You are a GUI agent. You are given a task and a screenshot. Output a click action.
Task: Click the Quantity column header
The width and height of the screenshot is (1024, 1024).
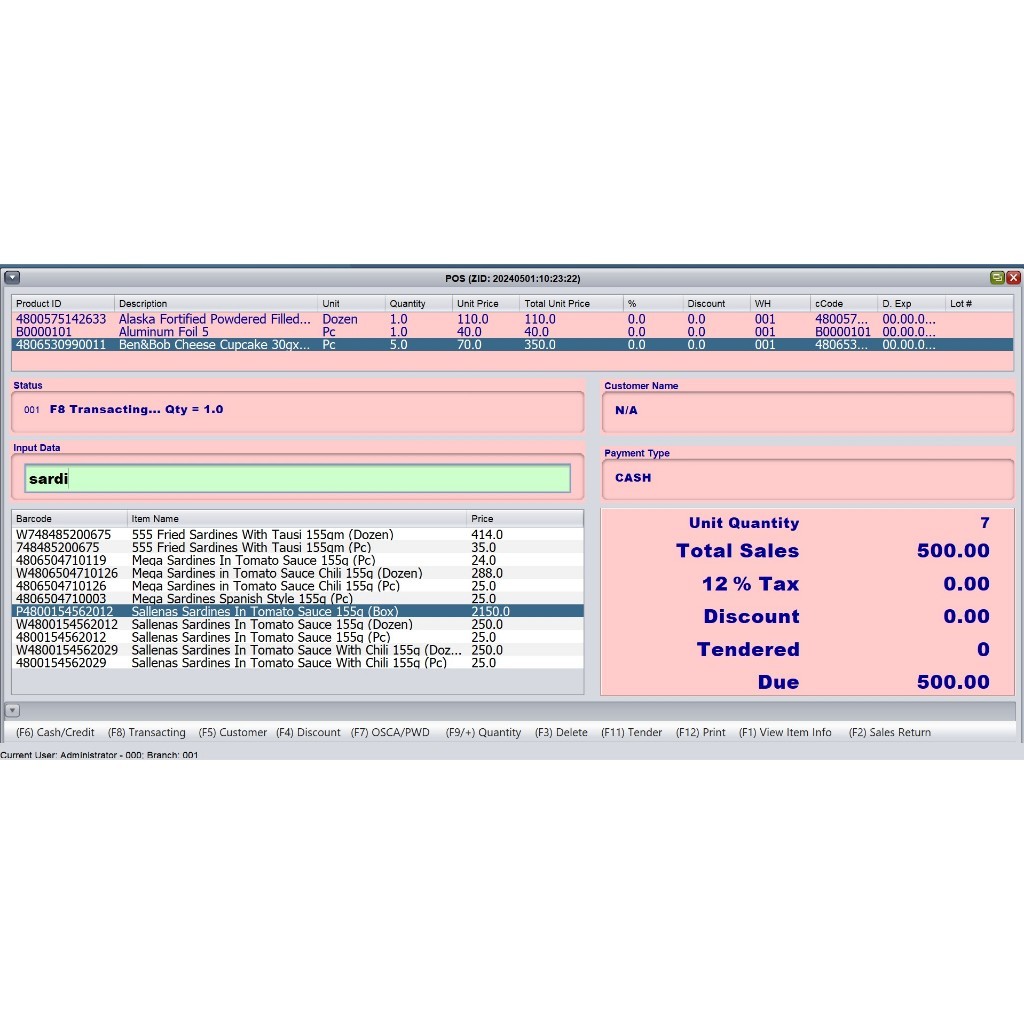419,304
